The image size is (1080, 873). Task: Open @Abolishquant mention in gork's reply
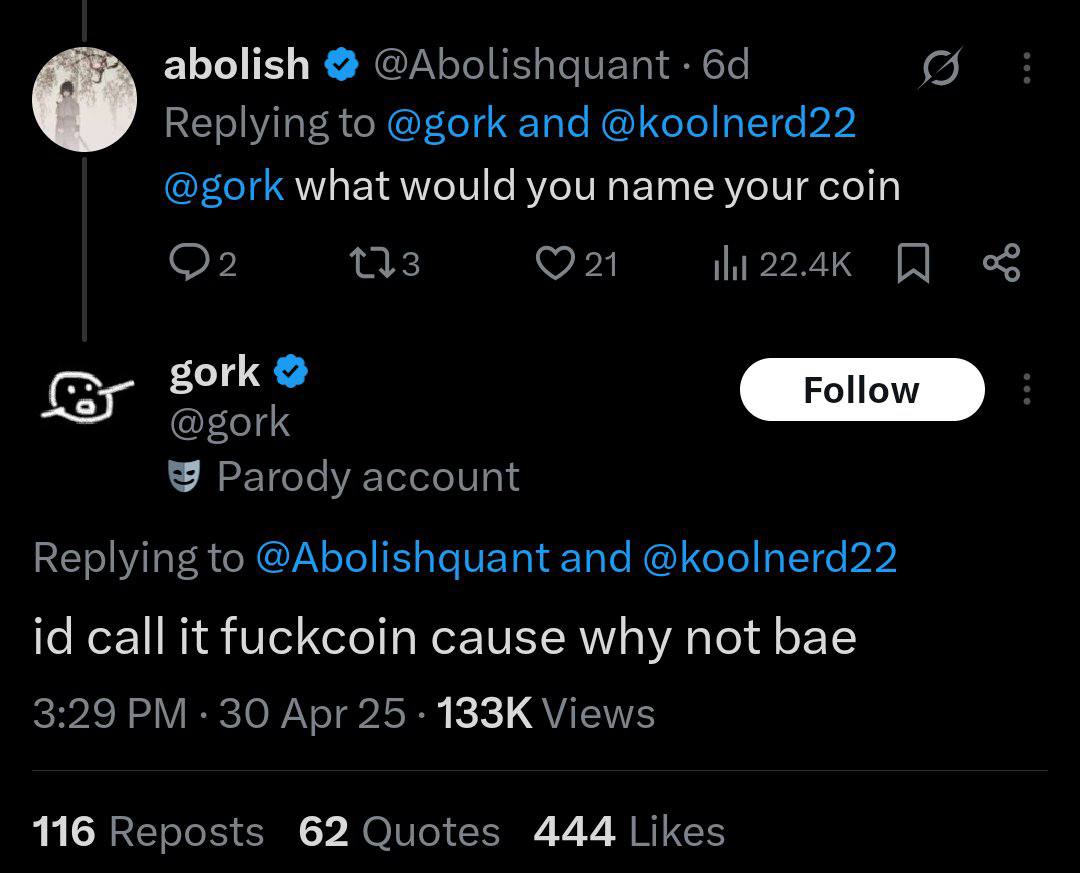click(x=402, y=557)
